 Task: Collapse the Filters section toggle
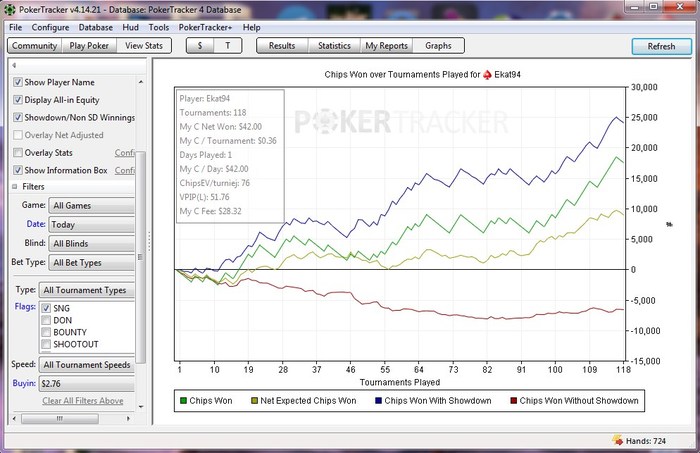15,187
